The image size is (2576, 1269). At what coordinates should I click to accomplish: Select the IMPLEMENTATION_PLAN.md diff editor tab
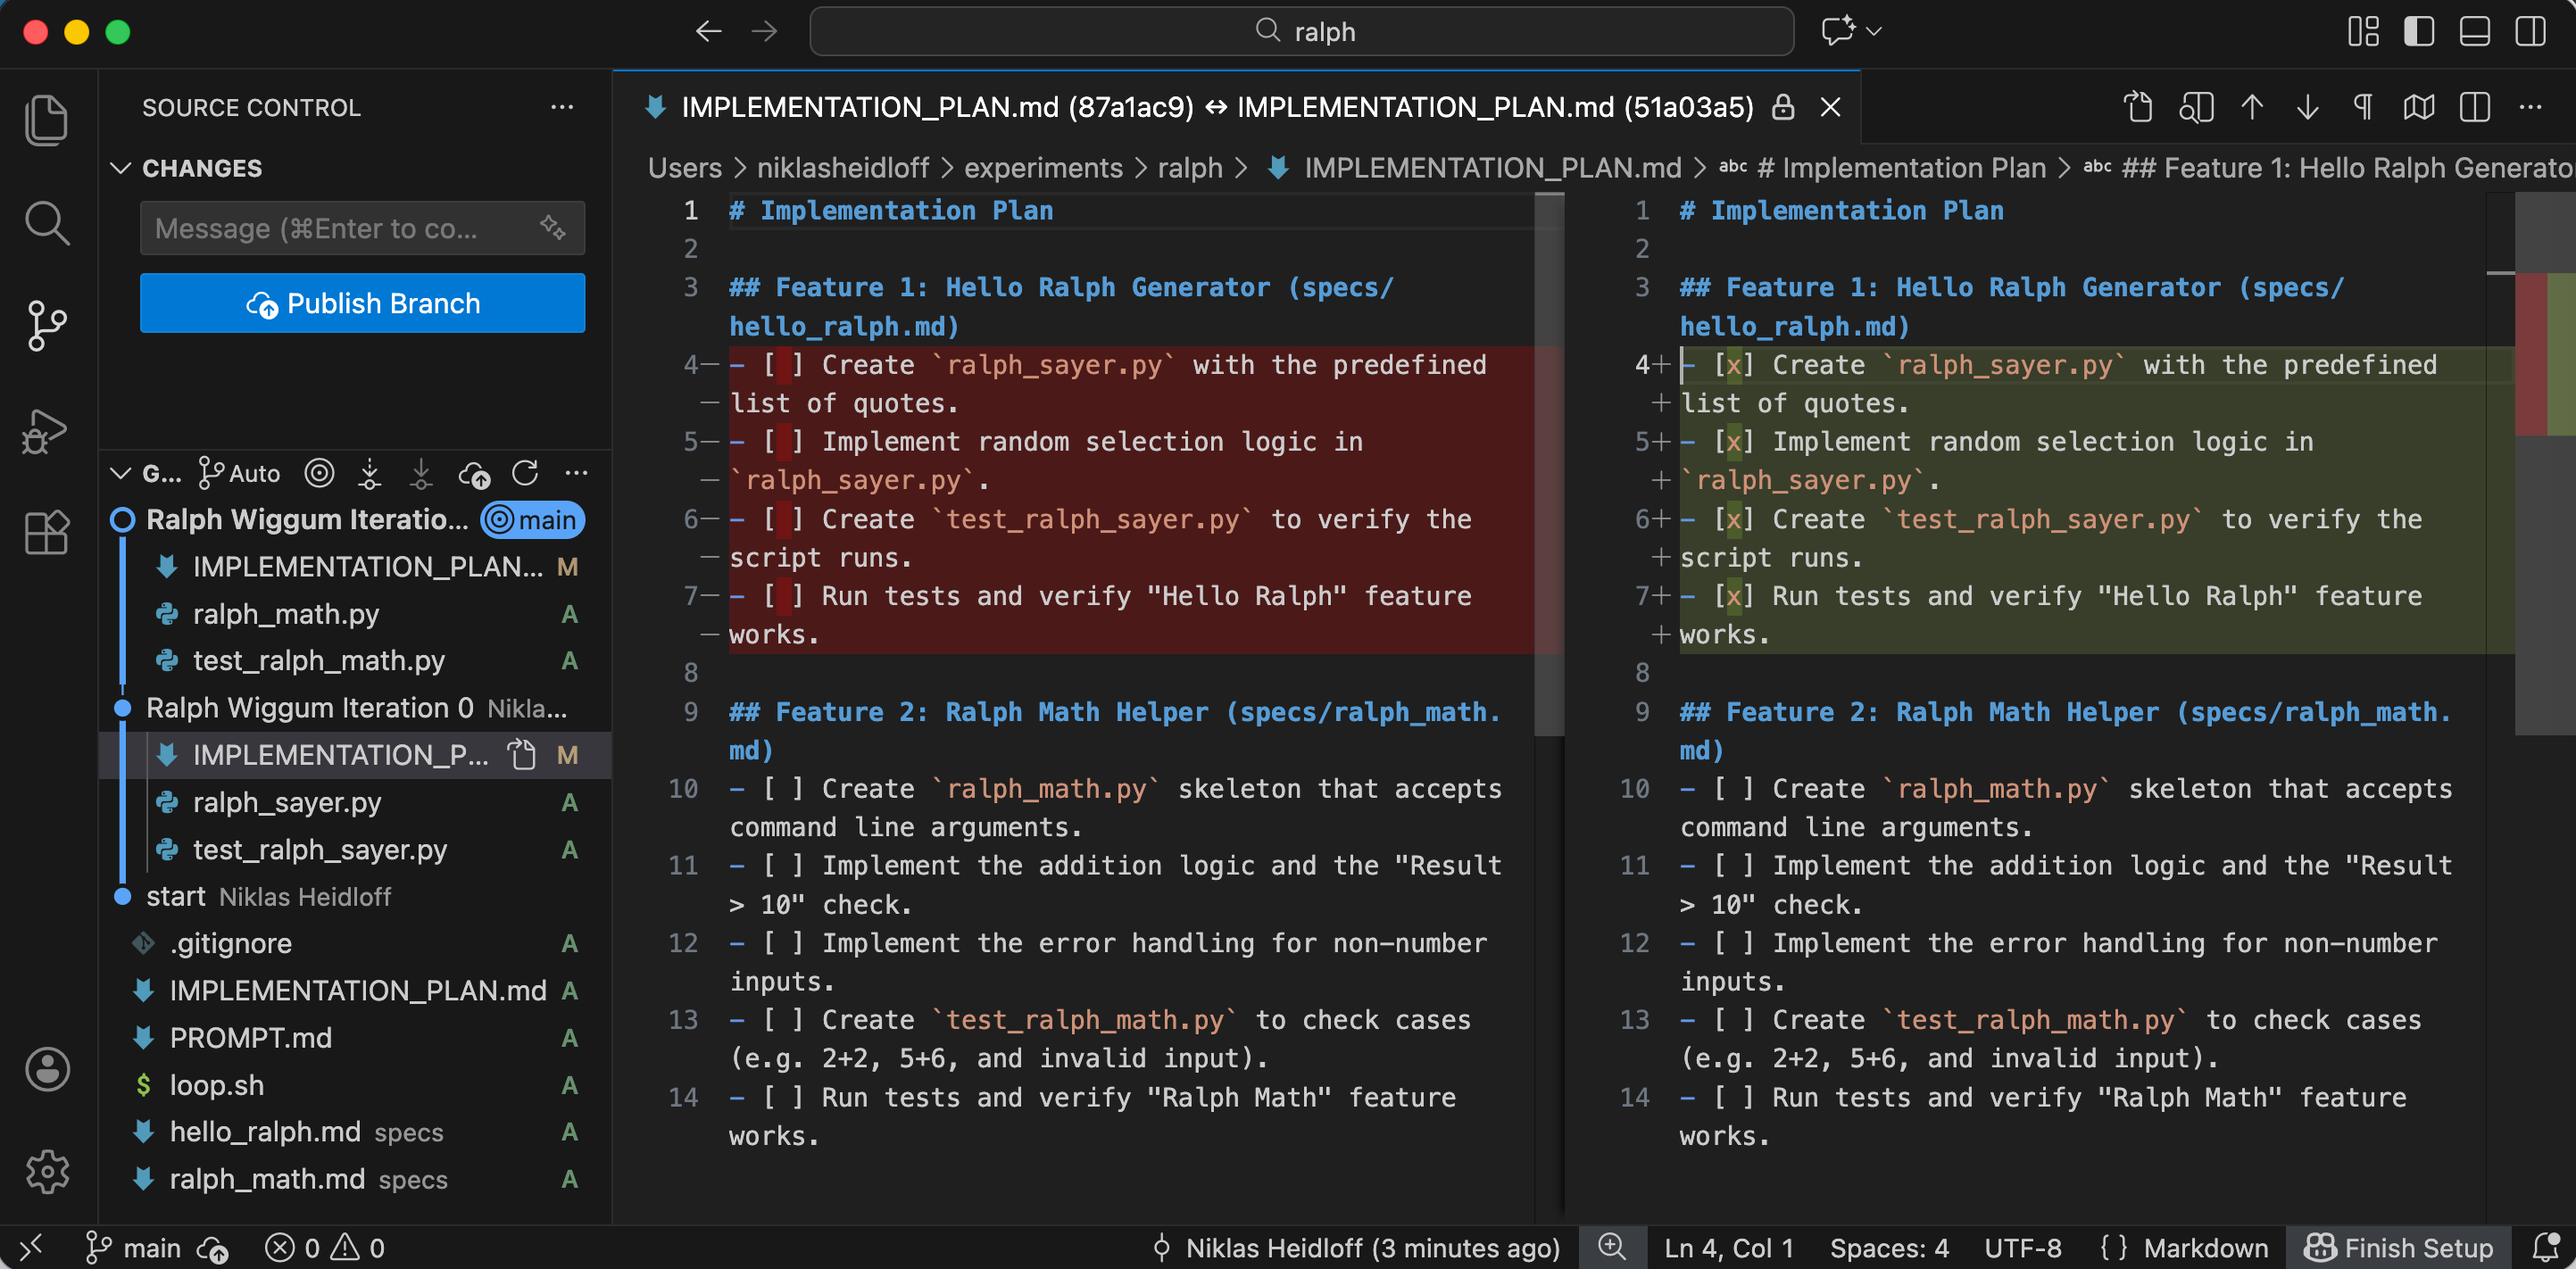point(1216,107)
